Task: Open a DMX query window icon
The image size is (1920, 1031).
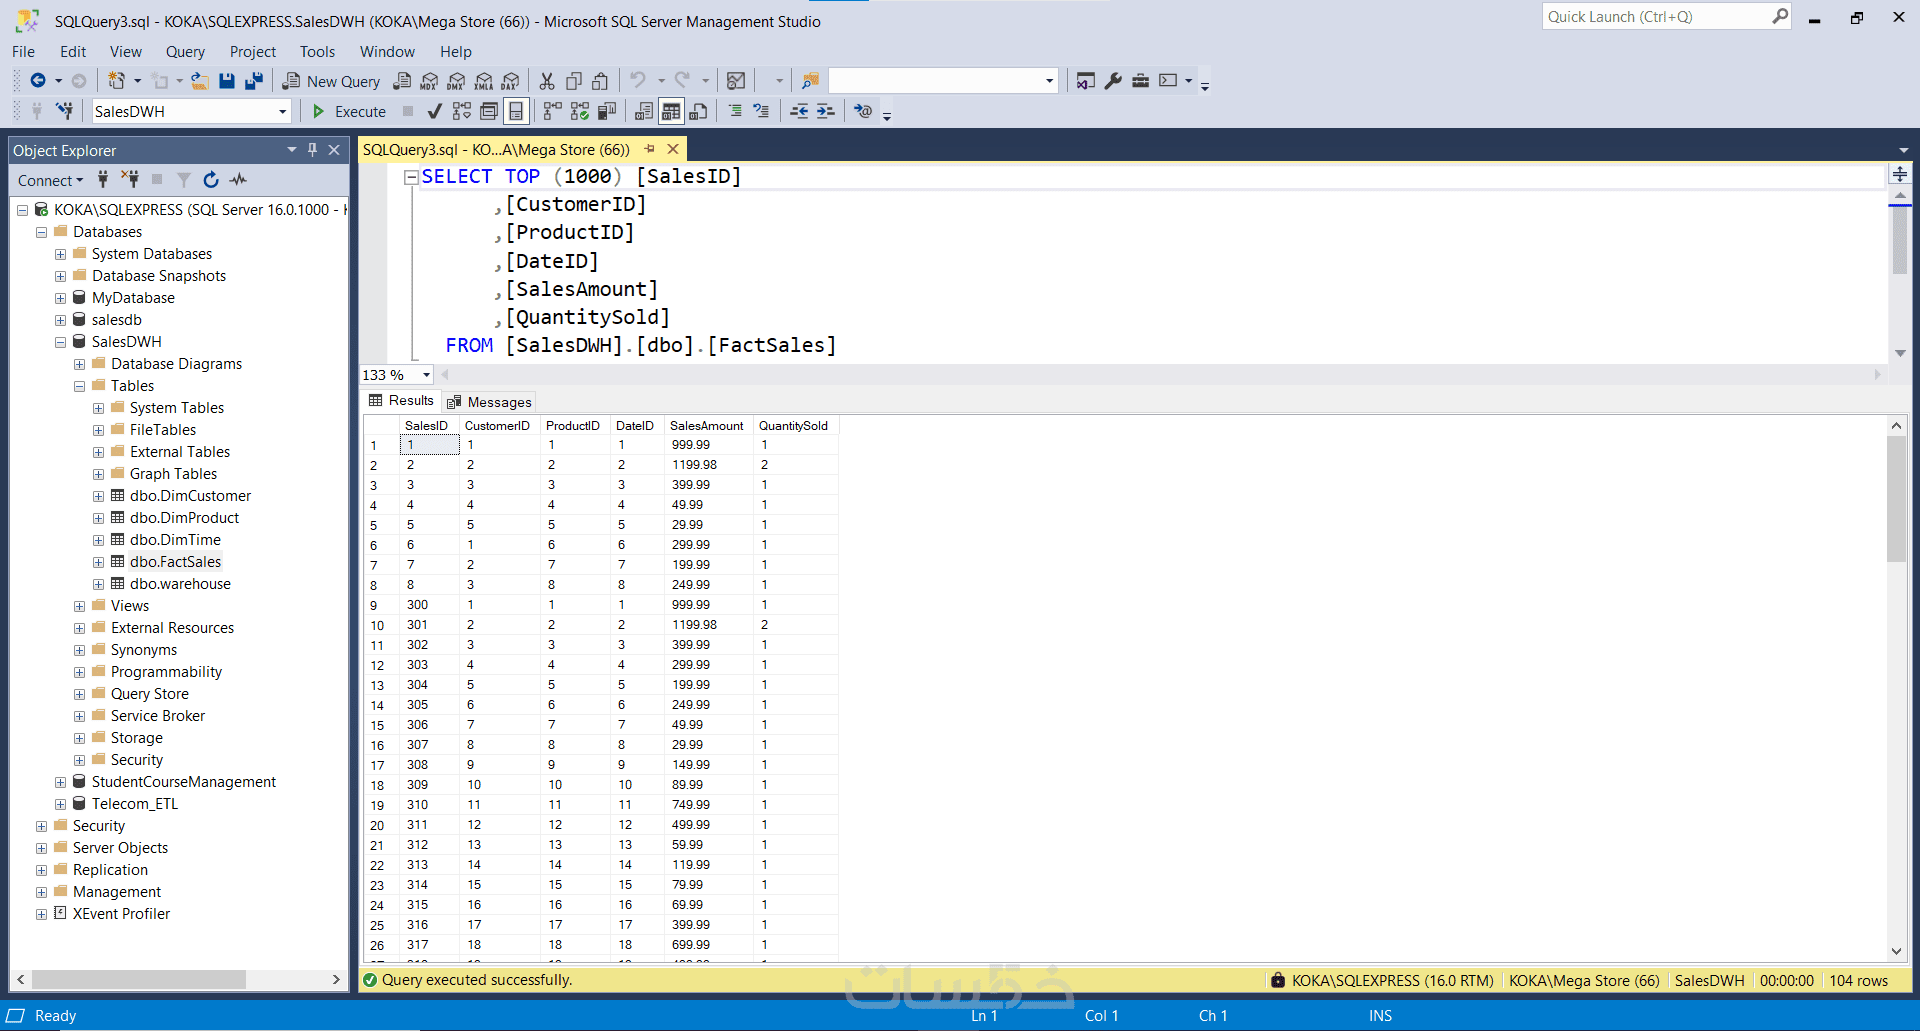Action: [456, 81]
